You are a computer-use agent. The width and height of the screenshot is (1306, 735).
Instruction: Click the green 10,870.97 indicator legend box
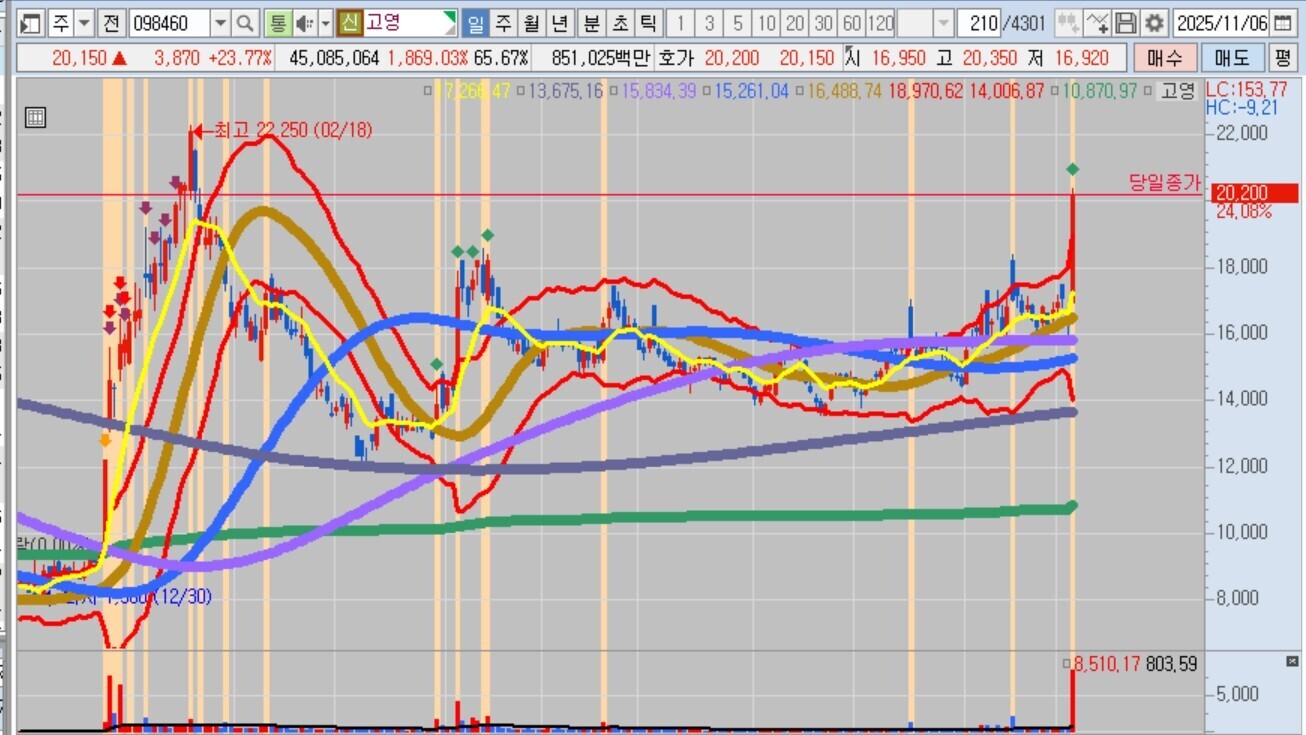(x=1054, y=91)
